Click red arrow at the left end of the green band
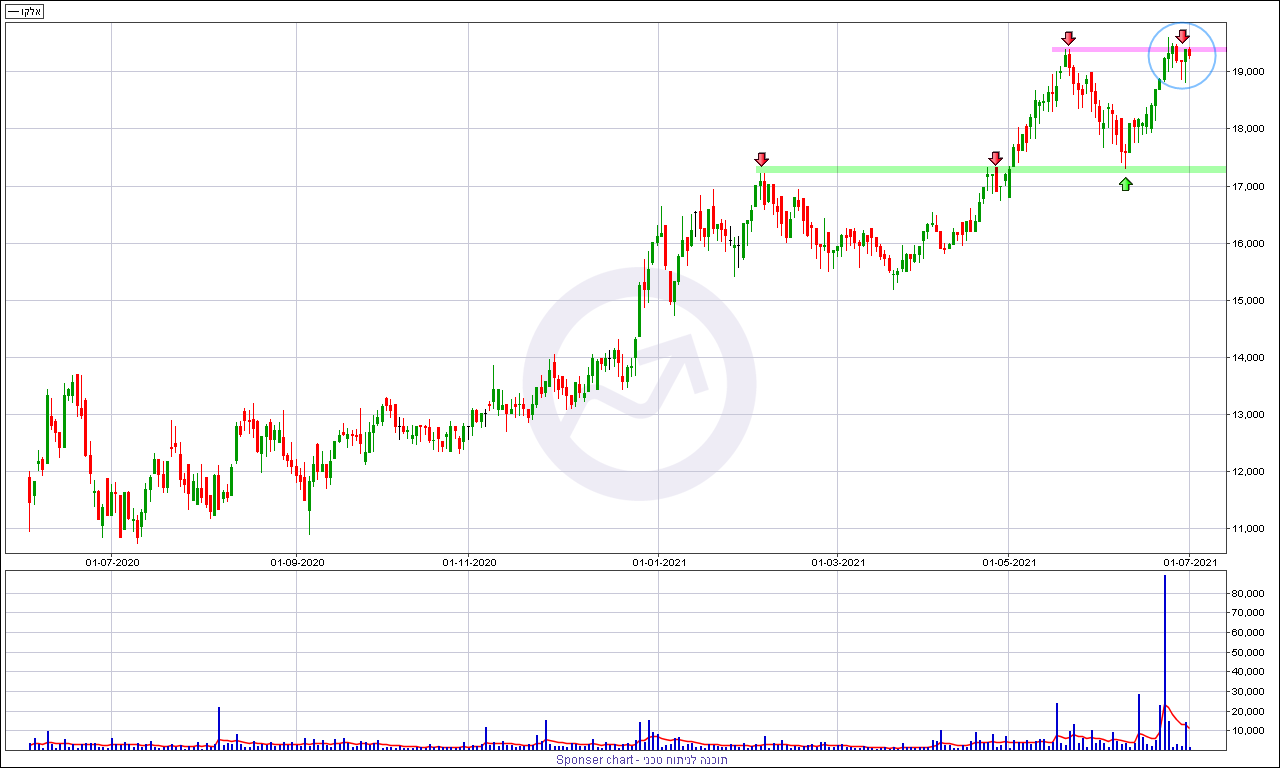 761,160
